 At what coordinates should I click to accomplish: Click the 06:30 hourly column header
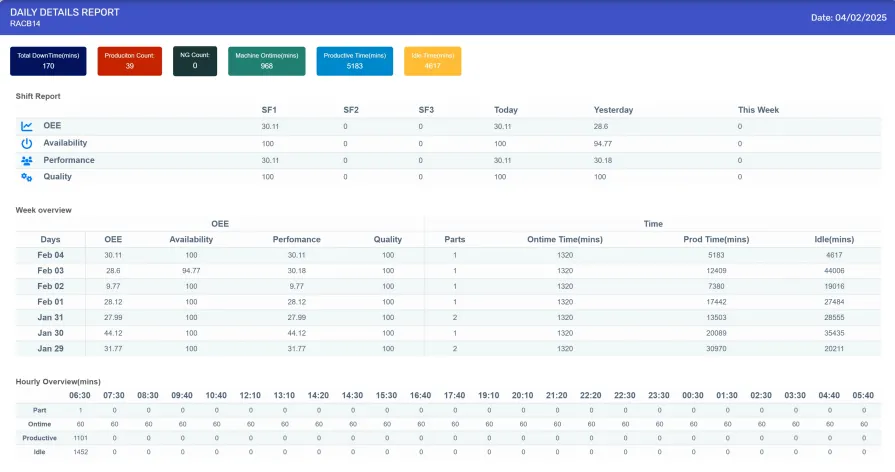point(81,395)
